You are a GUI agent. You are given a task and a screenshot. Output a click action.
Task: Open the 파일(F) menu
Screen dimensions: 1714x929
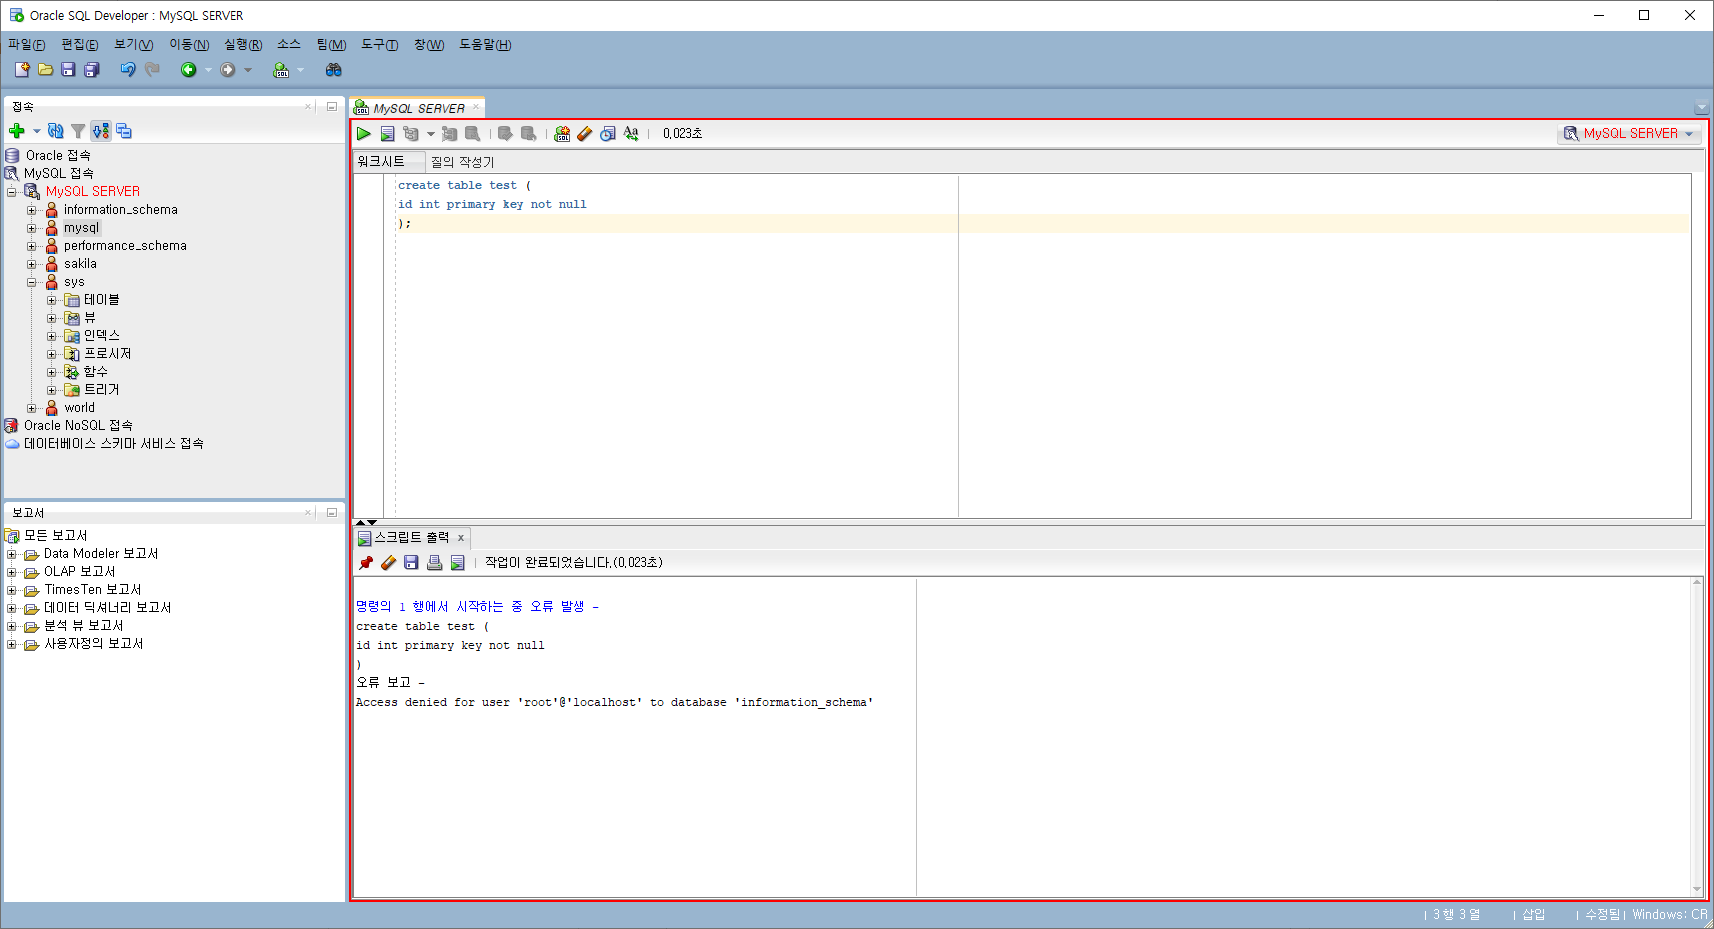27,45
